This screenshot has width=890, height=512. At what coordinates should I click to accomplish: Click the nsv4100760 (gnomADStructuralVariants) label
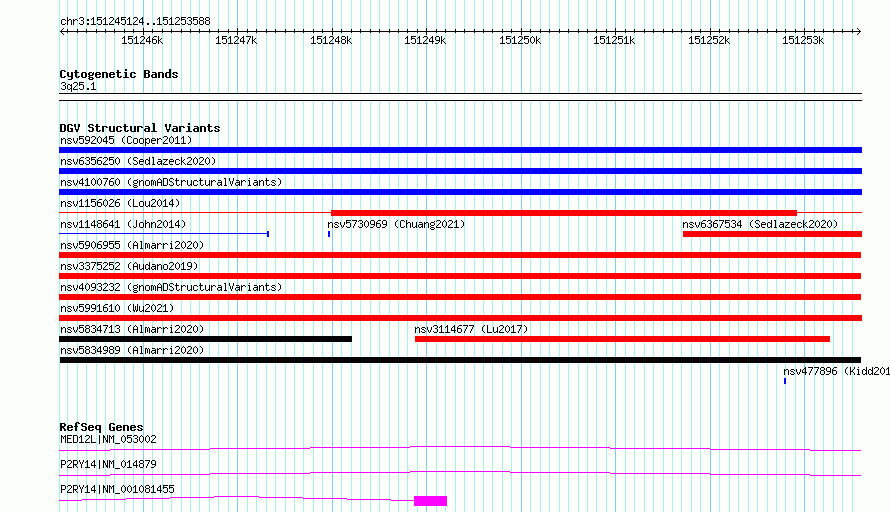(171, 182)
